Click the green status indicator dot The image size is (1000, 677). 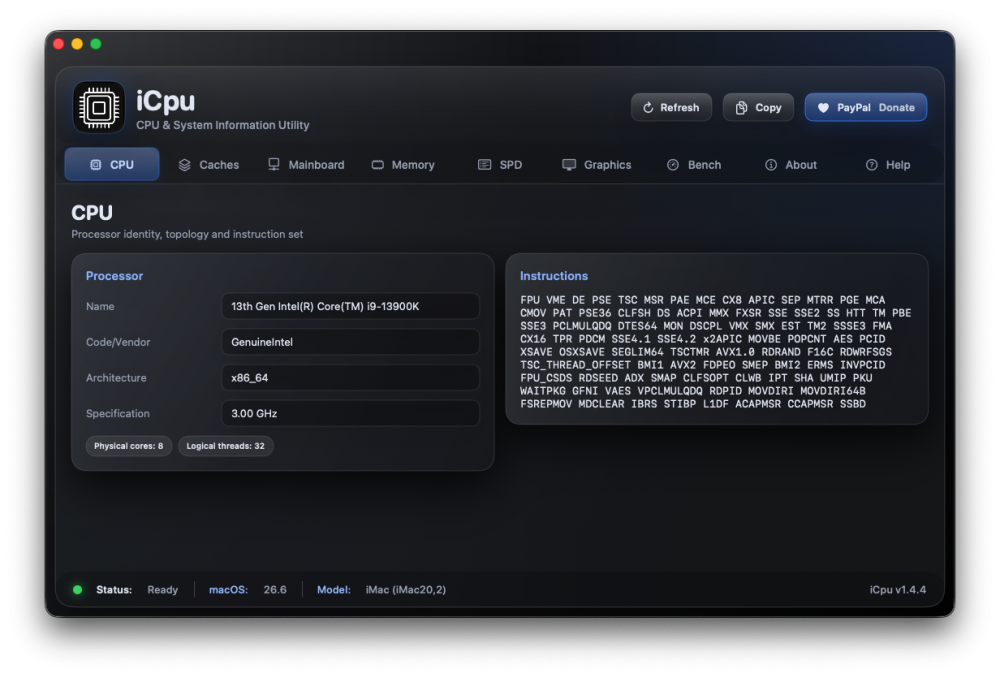pos(78,590)
